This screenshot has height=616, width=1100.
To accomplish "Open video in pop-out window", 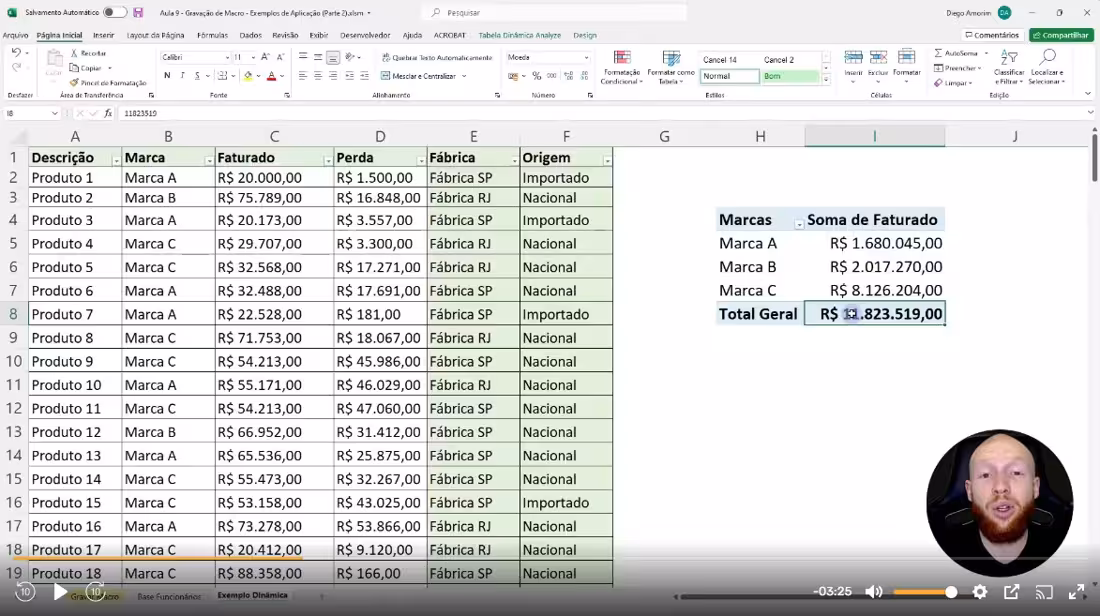I will point(1012,592).
